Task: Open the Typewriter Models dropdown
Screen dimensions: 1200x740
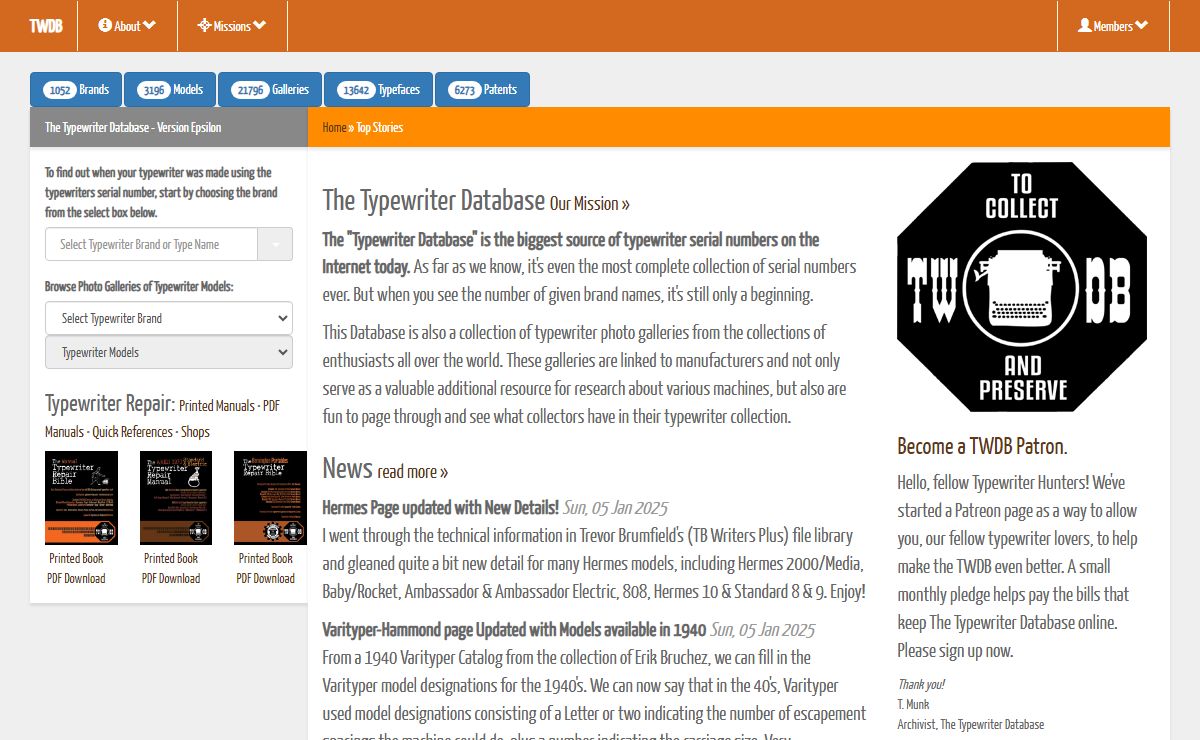Action: coord(169,352)
